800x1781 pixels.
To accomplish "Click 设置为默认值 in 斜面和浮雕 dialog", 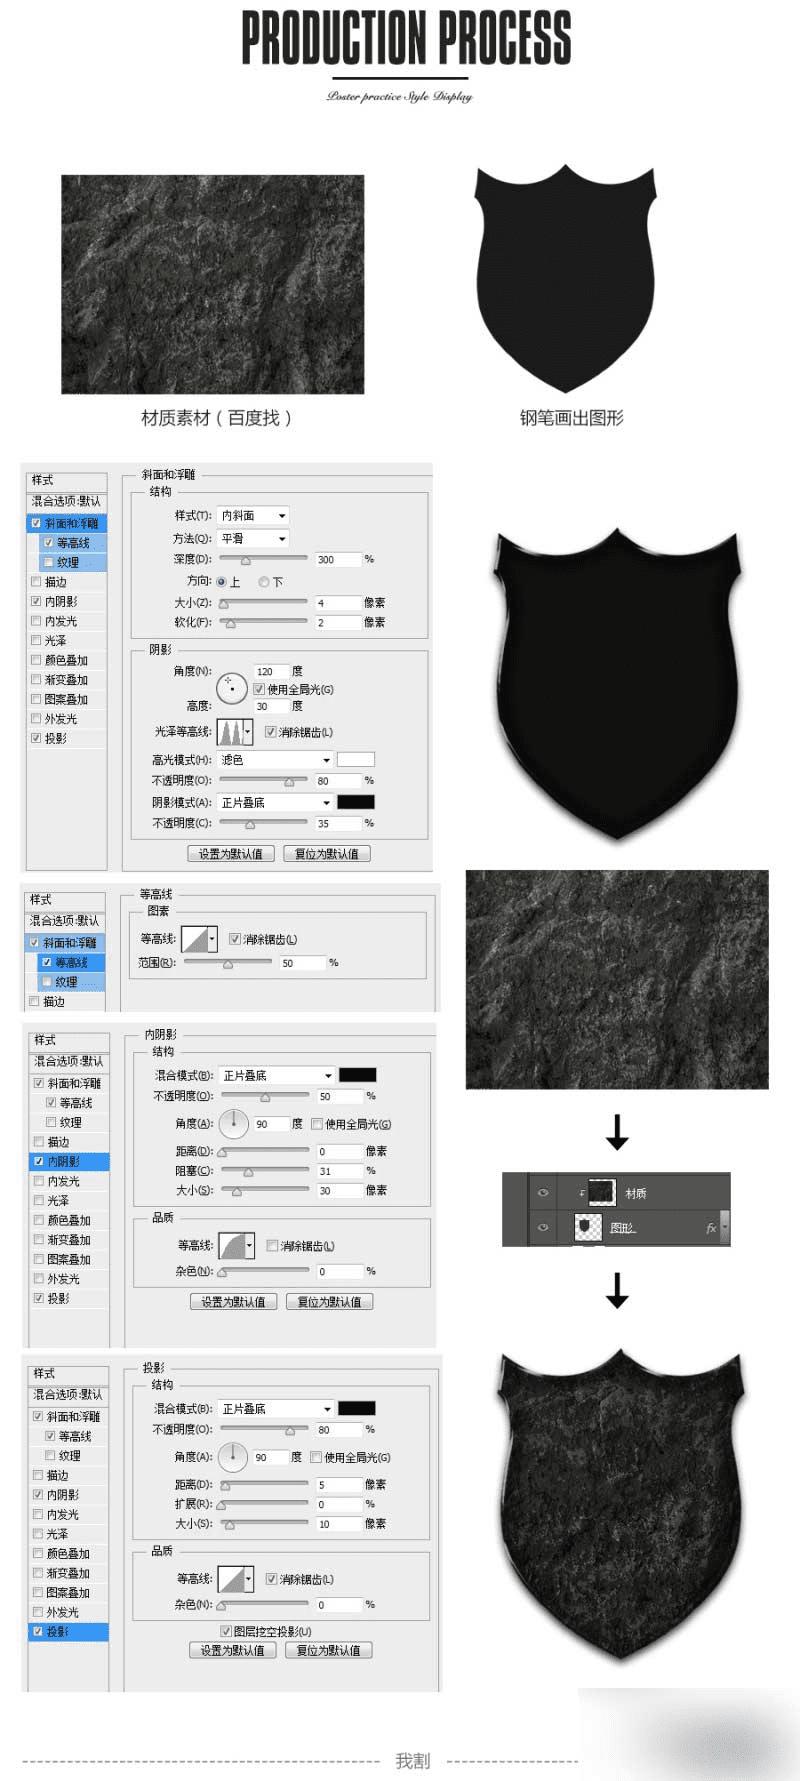I will 231,853.
